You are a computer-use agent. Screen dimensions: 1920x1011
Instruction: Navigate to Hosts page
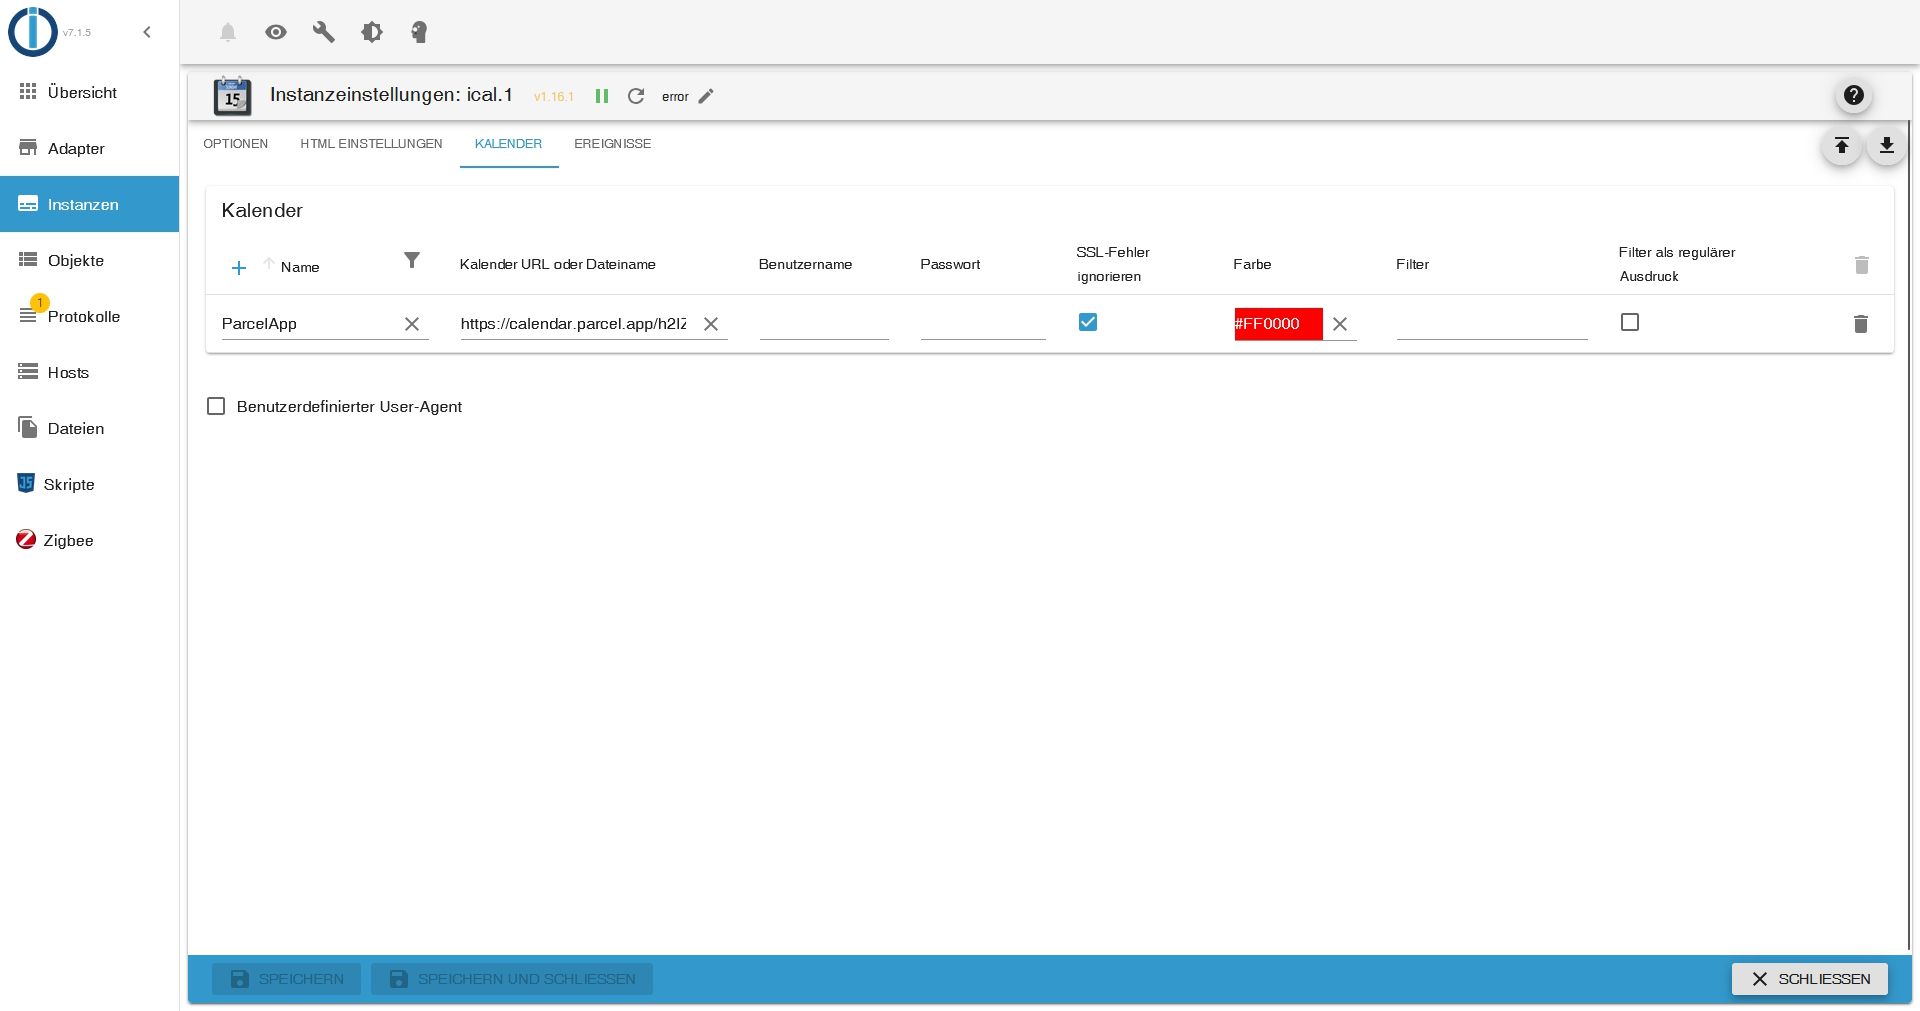pyautogui.click(x=90, y=372)
